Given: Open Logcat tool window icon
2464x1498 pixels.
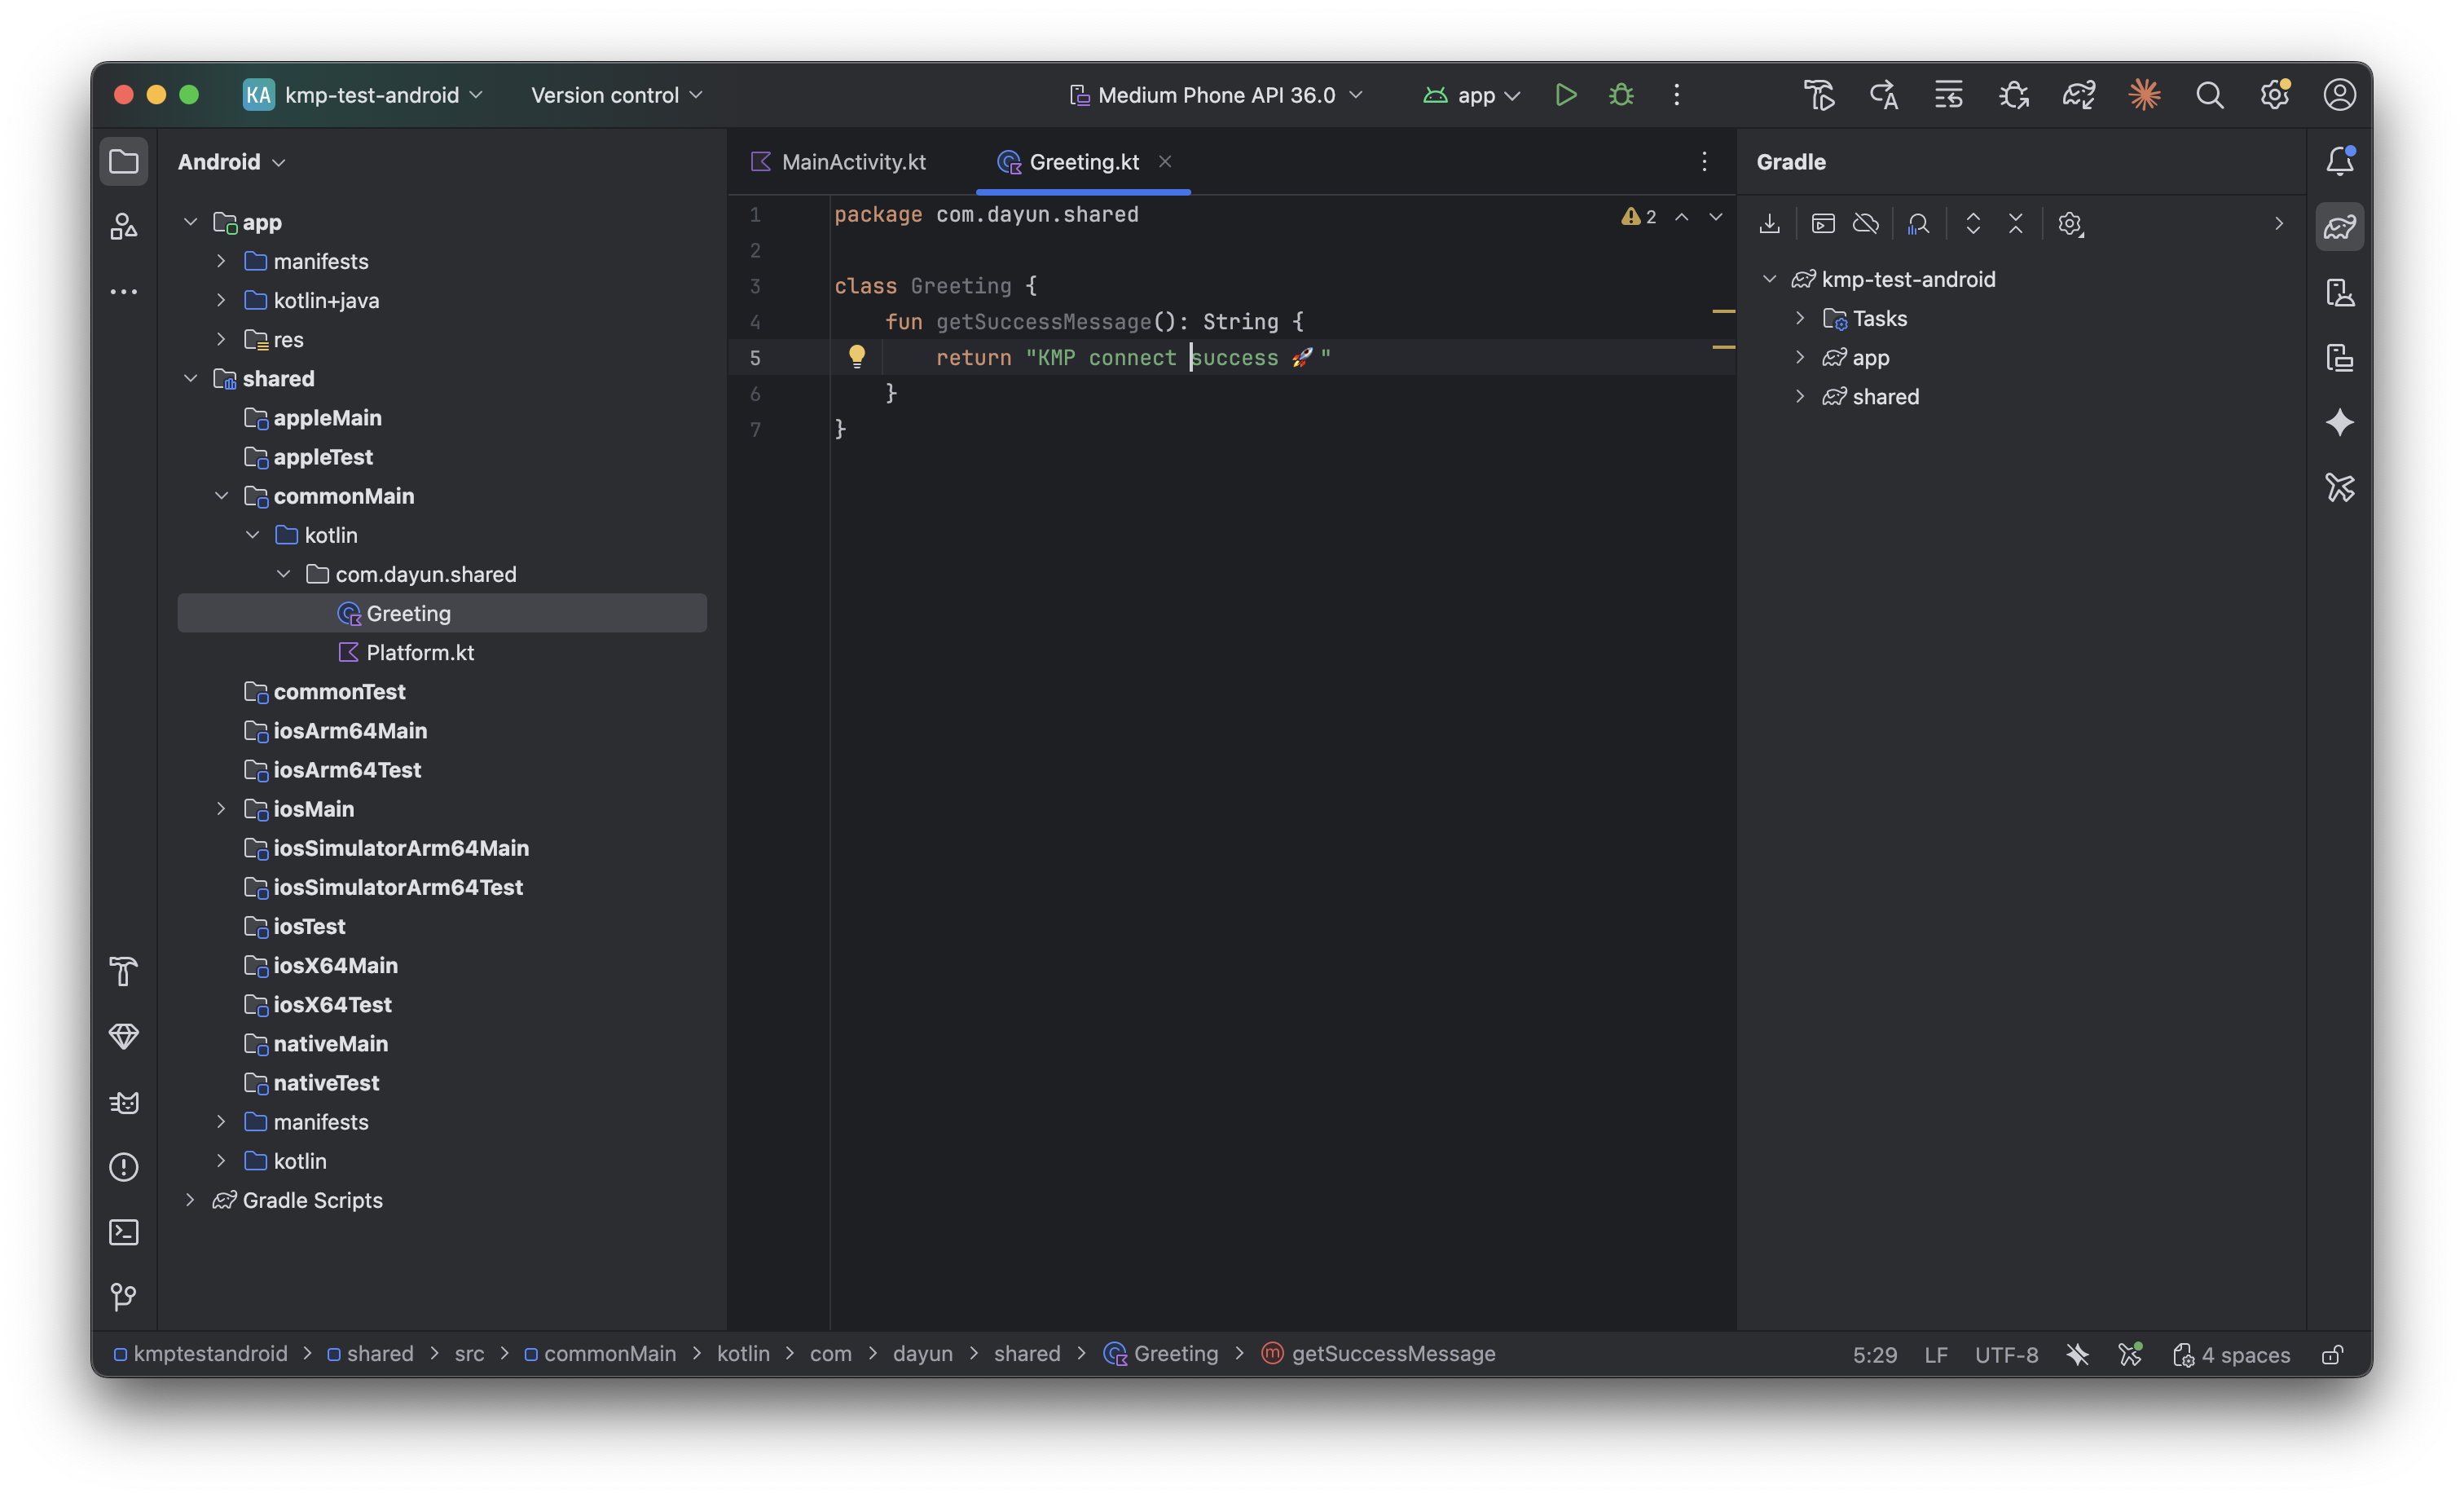Looking at the screenshot, I should (123, 1102).
